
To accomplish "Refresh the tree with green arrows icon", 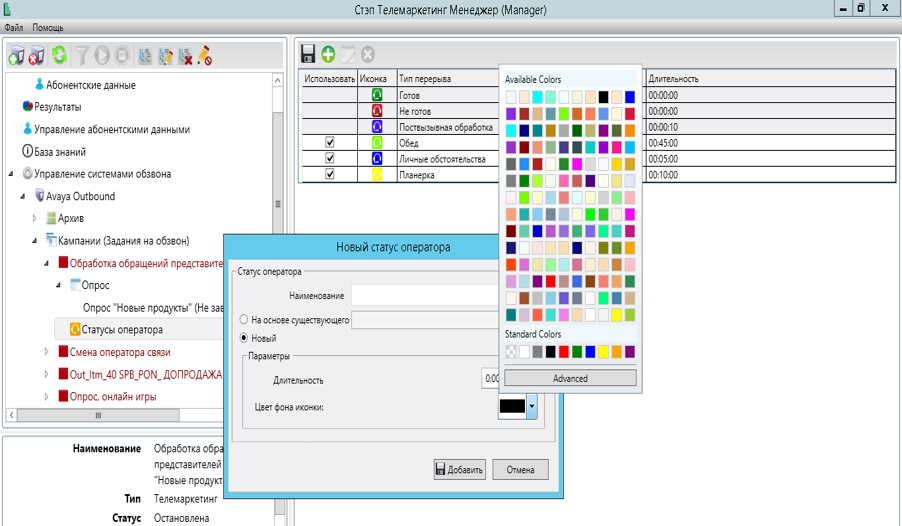I will pyautogui.click(x=59, y=55).
